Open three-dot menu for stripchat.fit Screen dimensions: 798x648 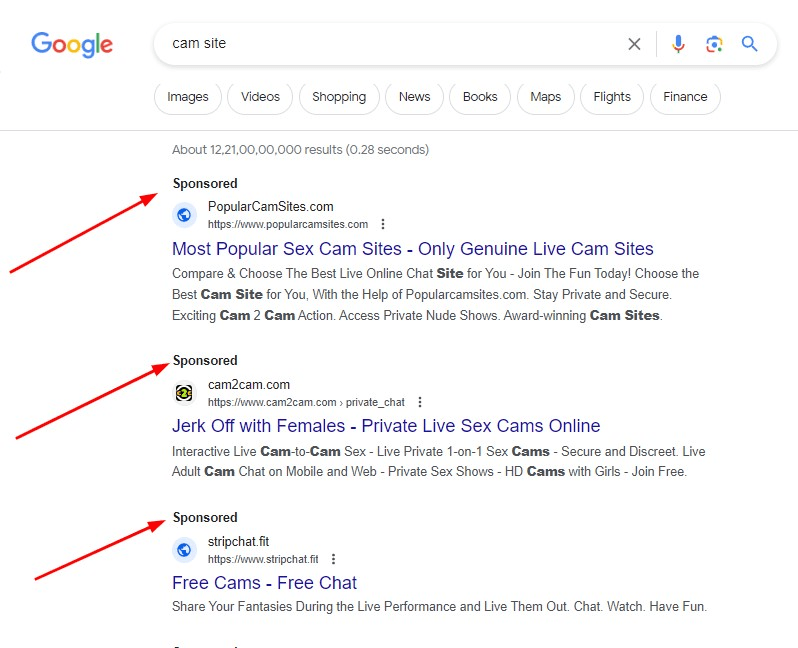pos(333,559)
